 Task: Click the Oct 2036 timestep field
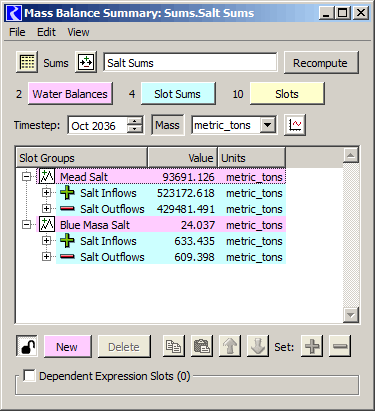tap(98, 125)
